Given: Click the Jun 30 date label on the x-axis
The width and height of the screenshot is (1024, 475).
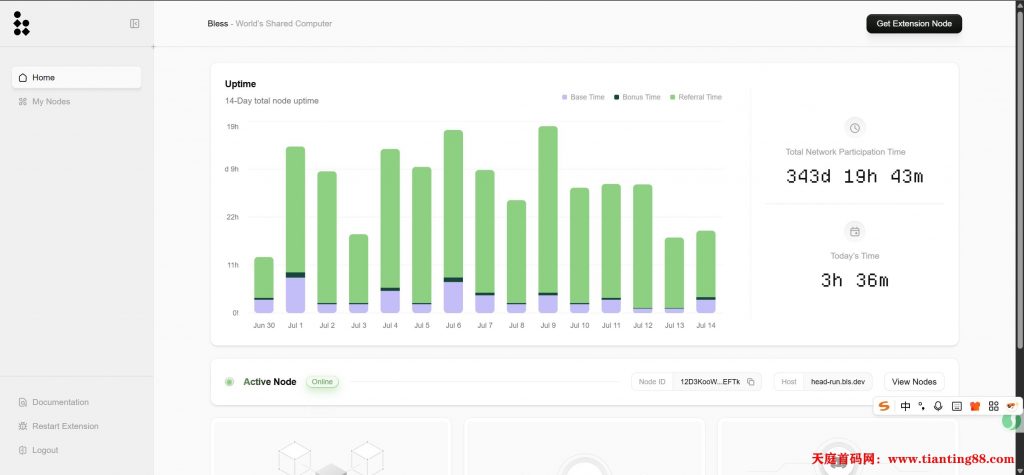Looking at the screenshot, I should pyautogui.click(x=264, y=325).
